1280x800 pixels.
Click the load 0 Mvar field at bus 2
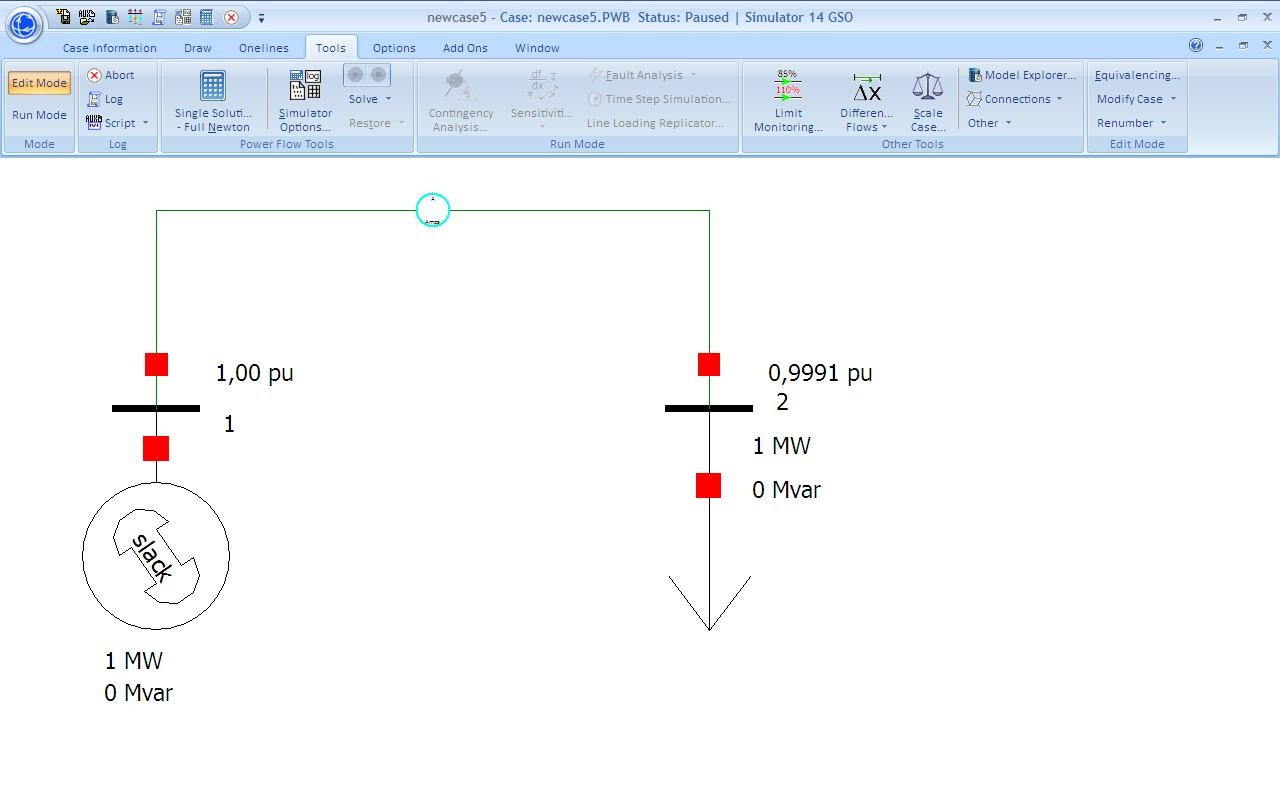tap(787, 490)
